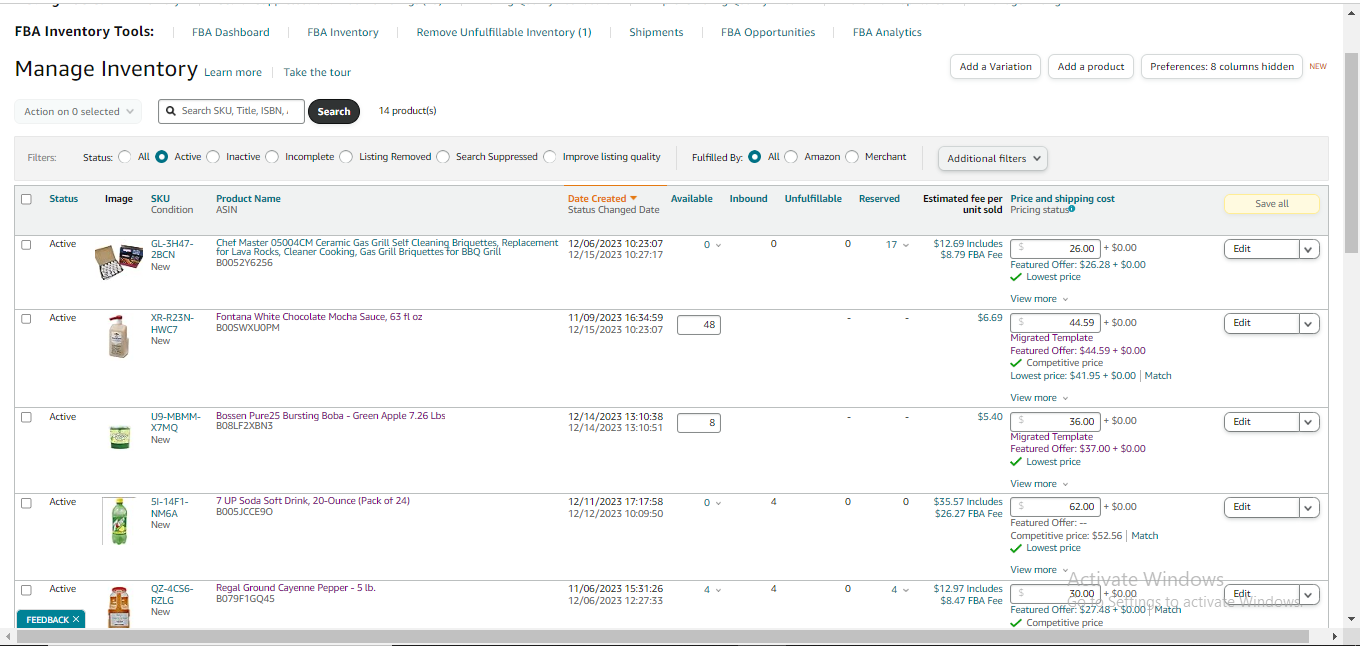
Task: Select Fulfilled By Amazon radio button
Action: [791, 157]
